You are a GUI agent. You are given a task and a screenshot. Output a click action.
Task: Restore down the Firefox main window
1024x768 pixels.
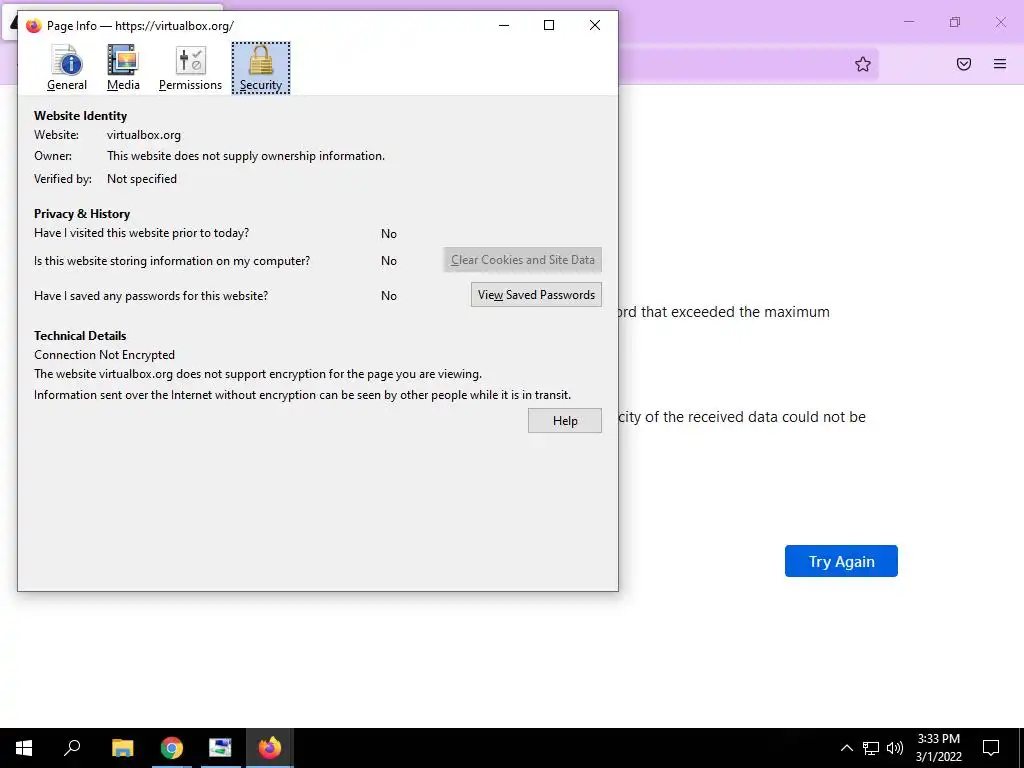(955, 22)
